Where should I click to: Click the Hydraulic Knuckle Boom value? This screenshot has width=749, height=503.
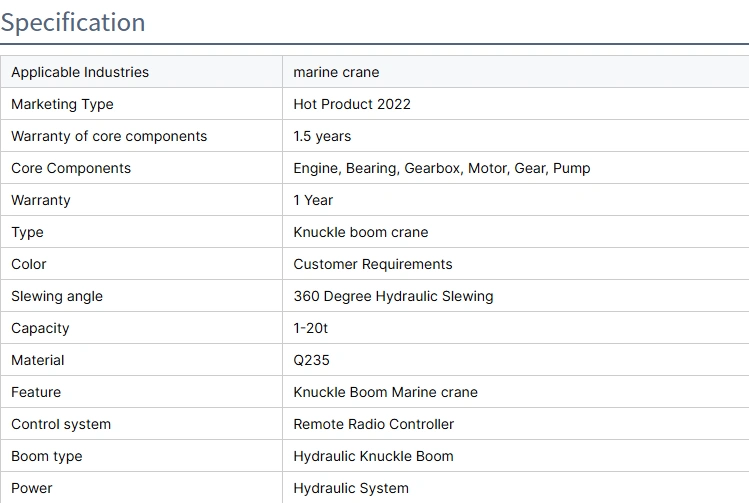(x=373, y=456)
